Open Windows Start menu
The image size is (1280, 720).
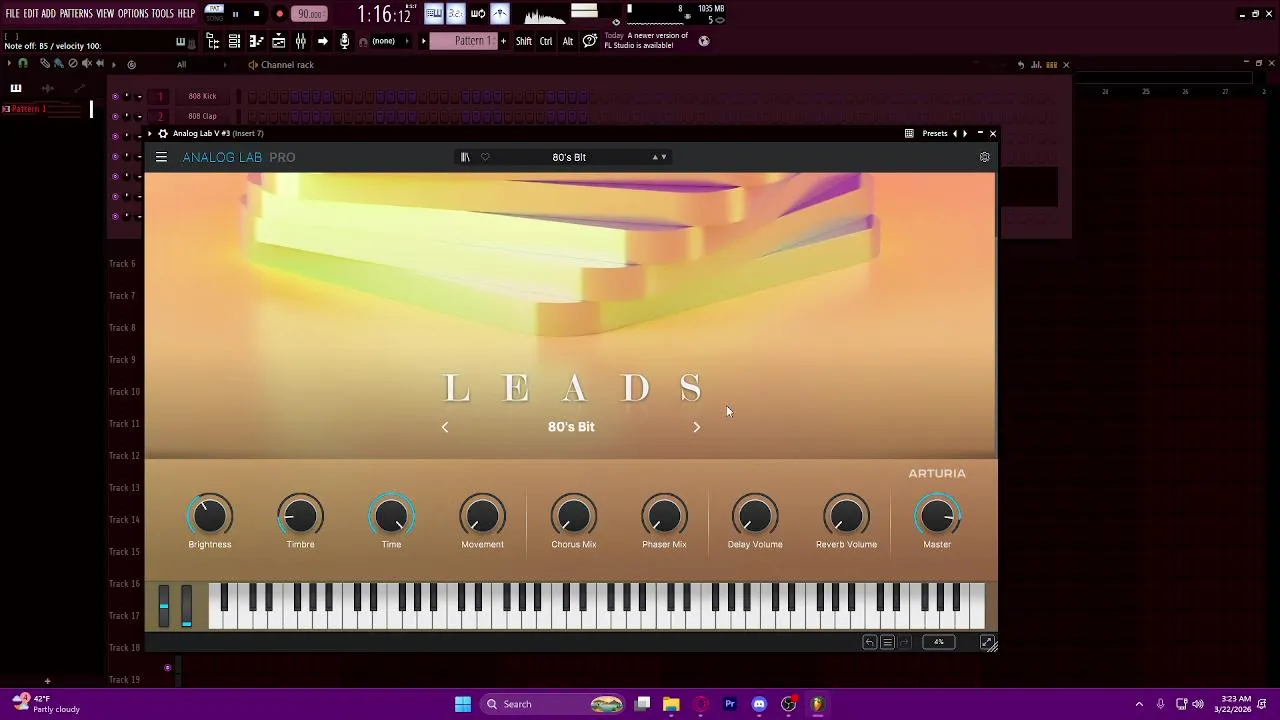pyautogui.click(x=463, y=704)
